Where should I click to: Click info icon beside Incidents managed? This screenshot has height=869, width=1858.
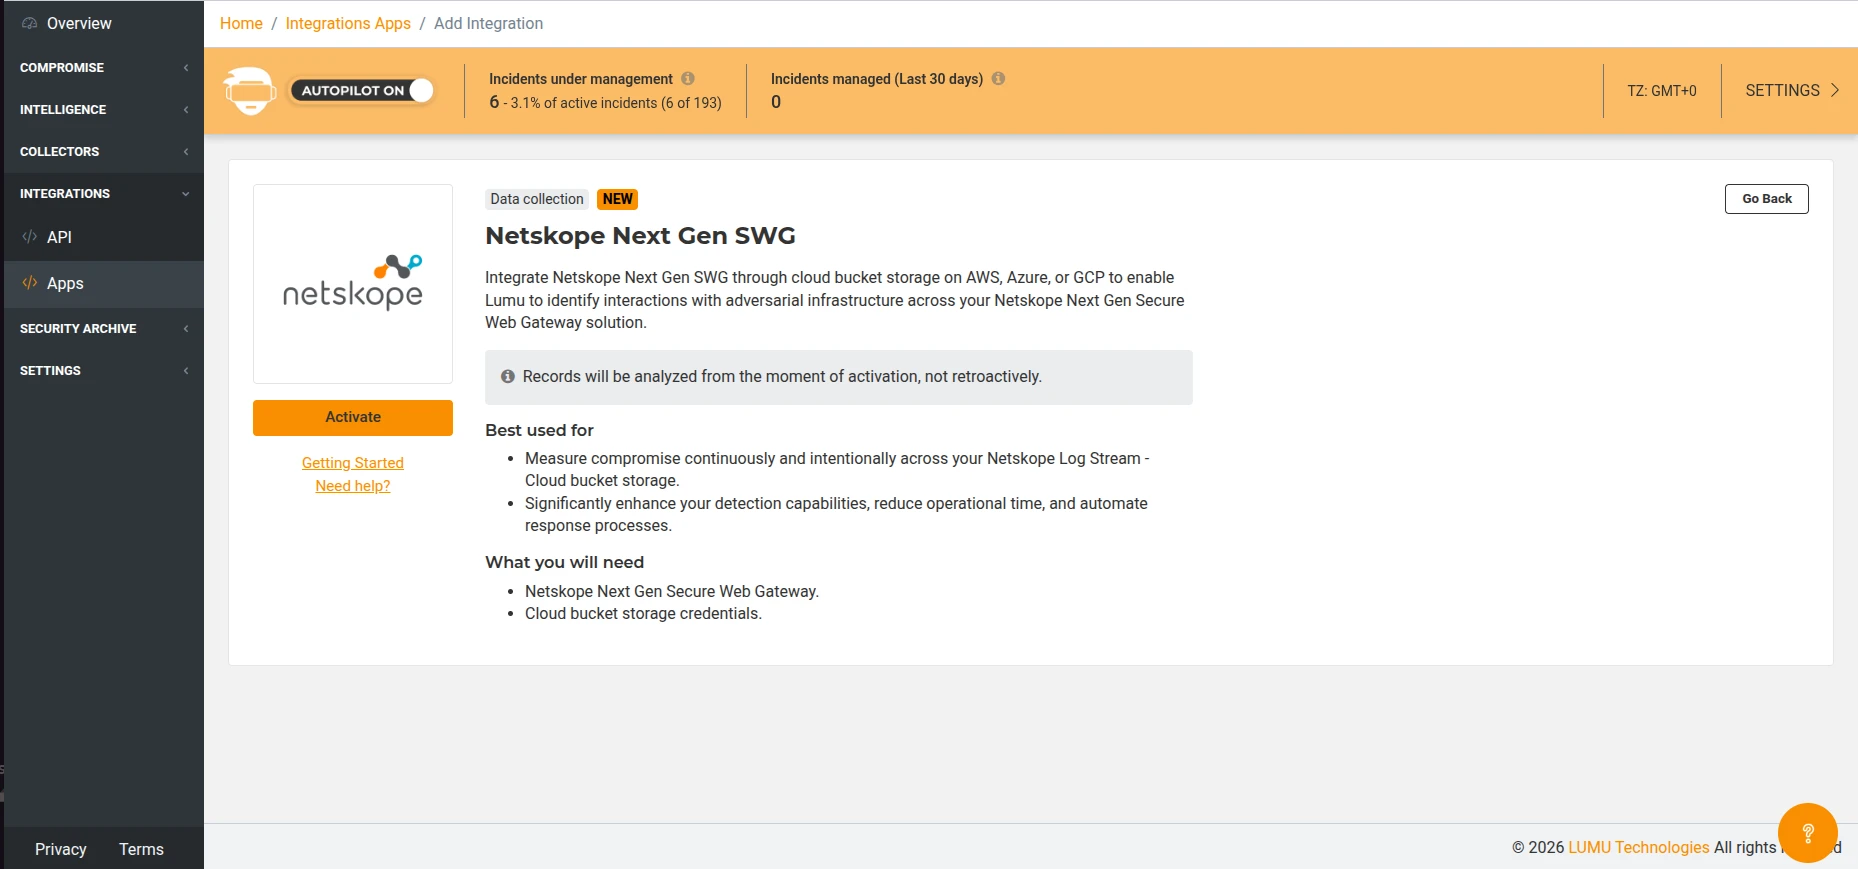(998, 79)
